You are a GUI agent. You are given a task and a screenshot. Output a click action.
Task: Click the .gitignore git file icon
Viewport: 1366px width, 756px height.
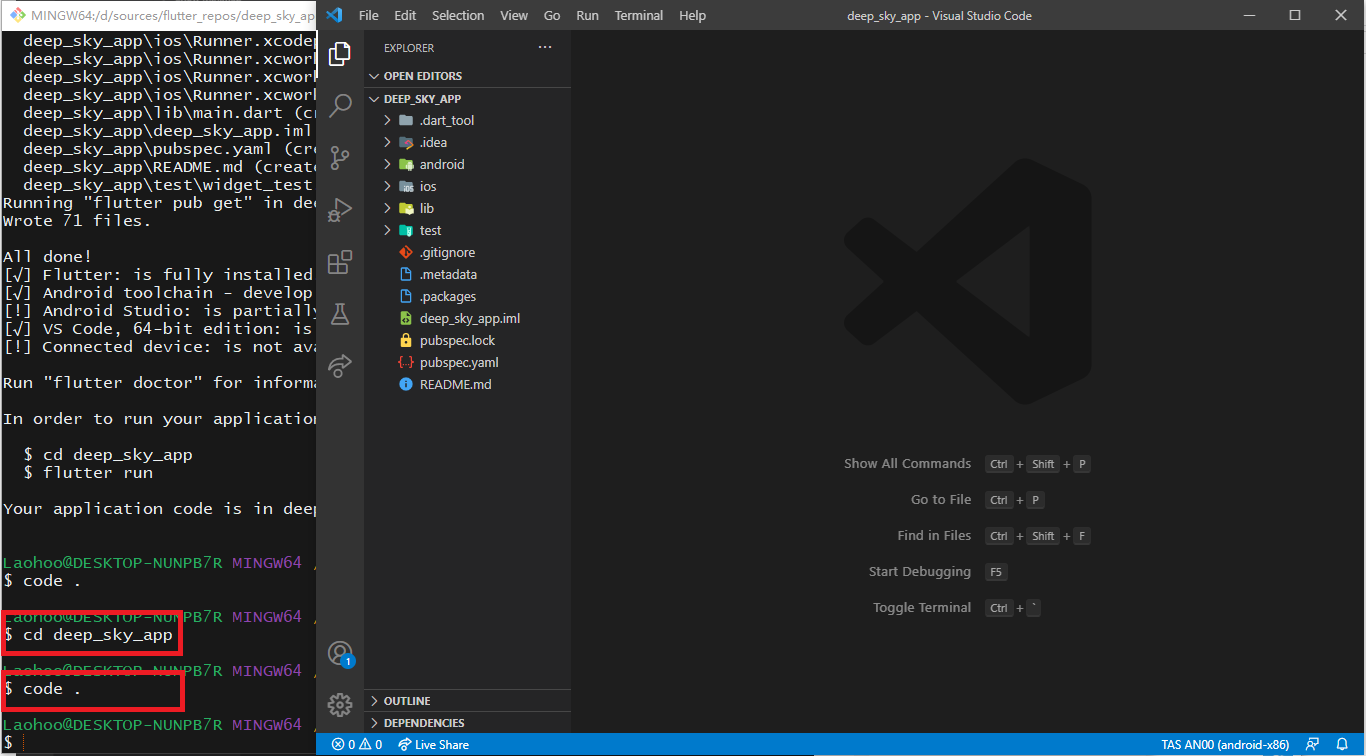(406, 252)
